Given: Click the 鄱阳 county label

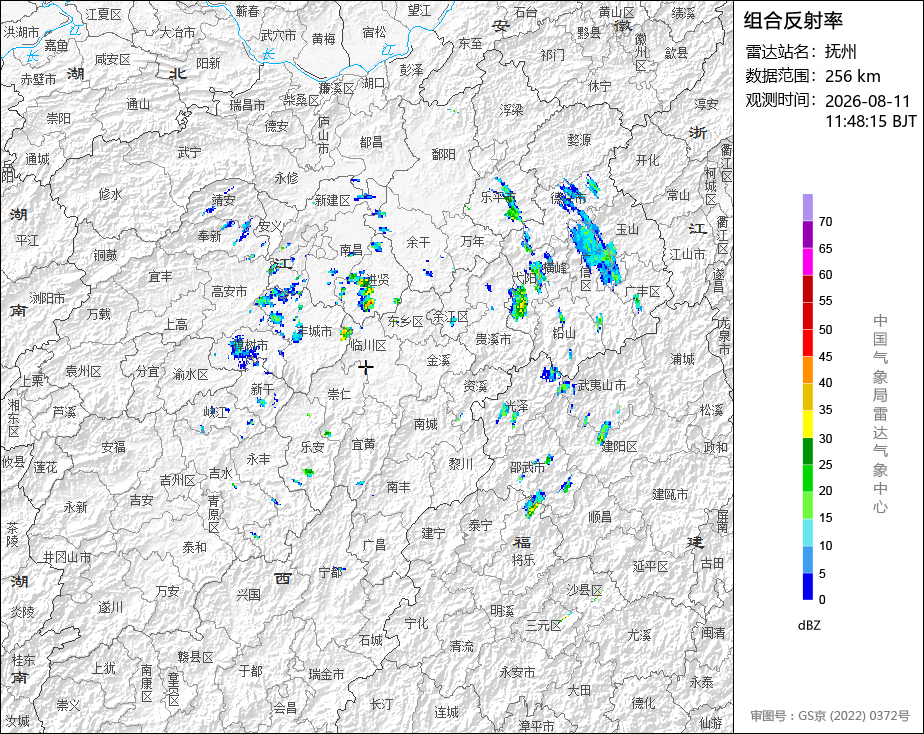Looking at the screenshot, I should (x=443, y=154).
